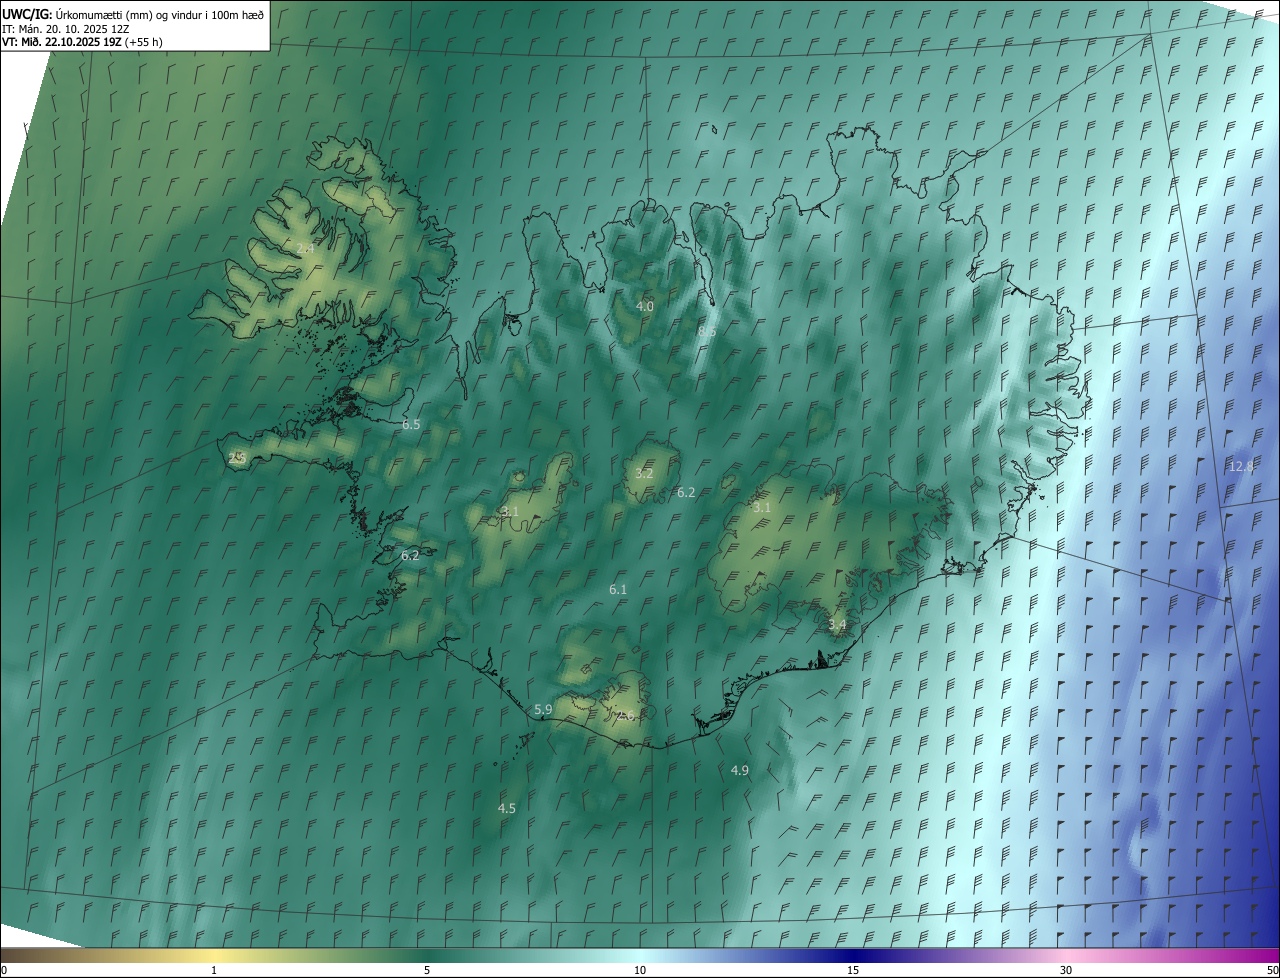Click the 4.9 value off the south coast
Screen dimensions: 1280x978
740,770
